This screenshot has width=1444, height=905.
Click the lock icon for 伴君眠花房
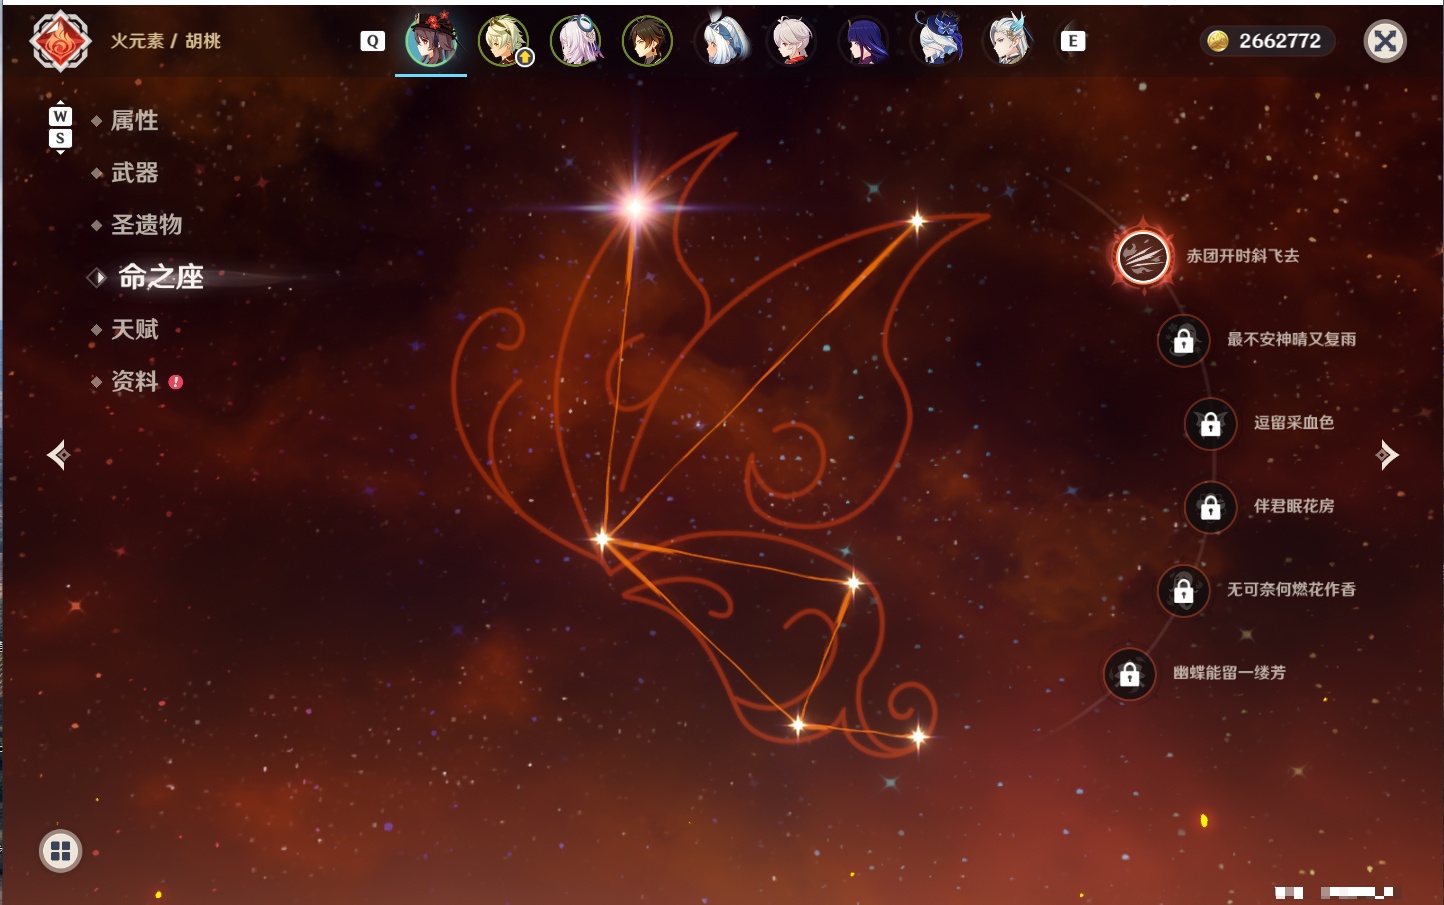coord(1210,507)
